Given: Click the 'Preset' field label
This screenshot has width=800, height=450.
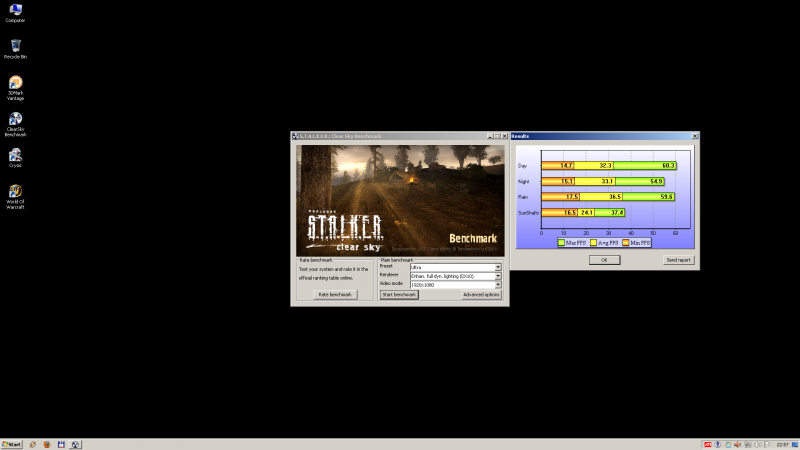Looking at the screenshot, I should 386,266.
